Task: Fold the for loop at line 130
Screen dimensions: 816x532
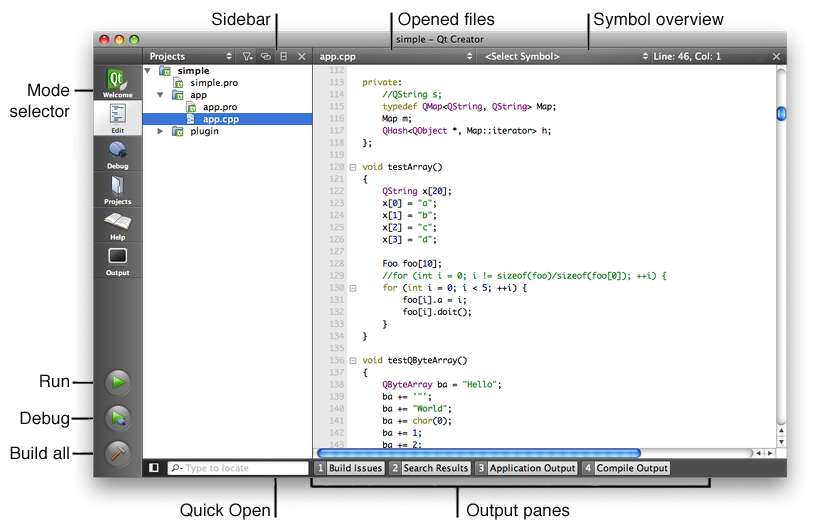Action: [353, 288]
